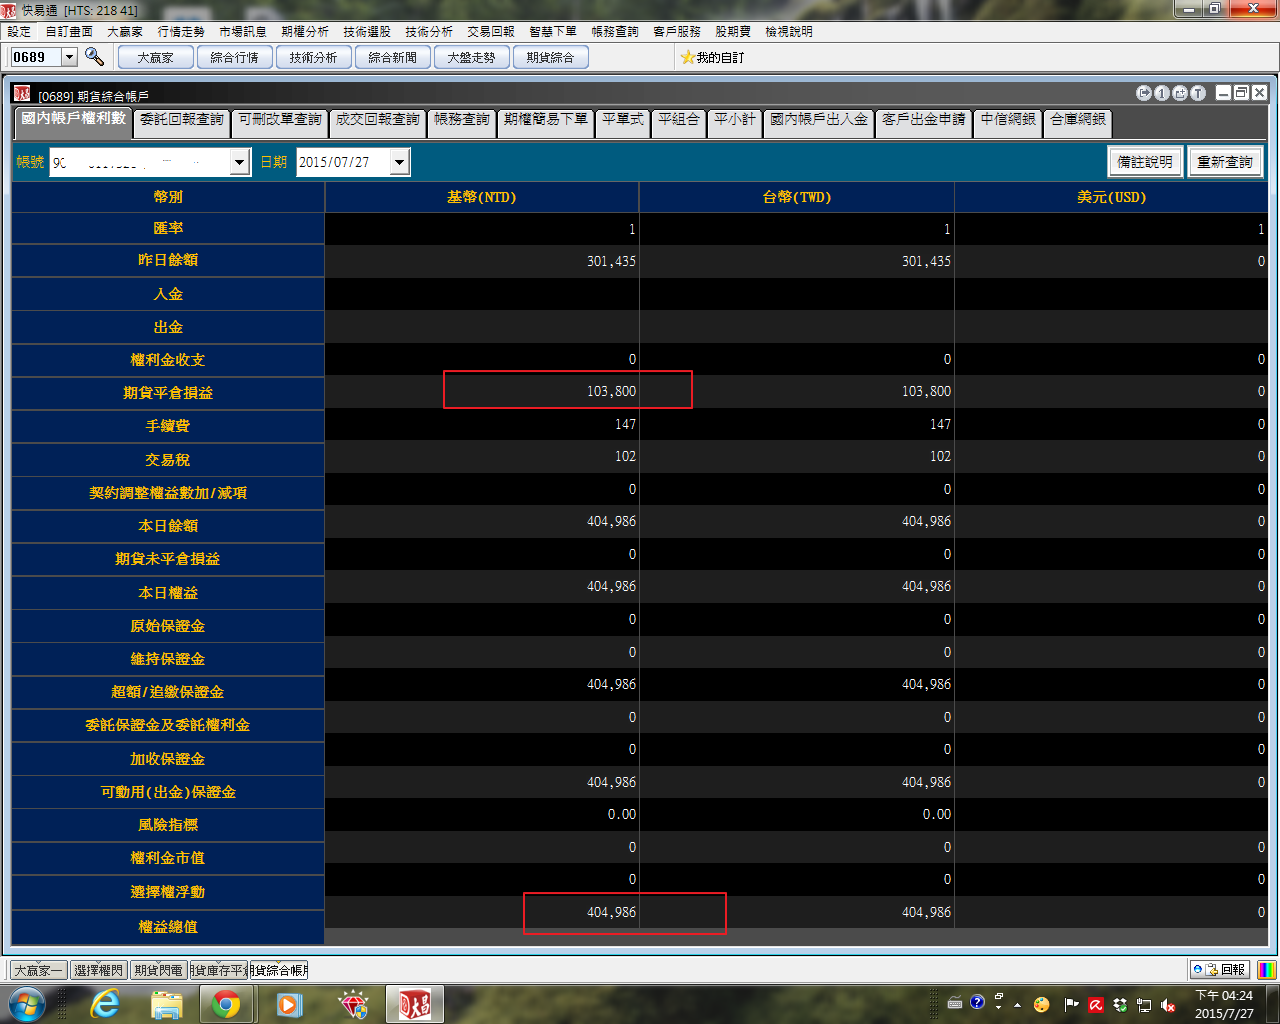The height and width of the screenshot is (1024, 1280).
Task: Click the magnifier search icon beside code 0689
Action: (x=94, y=57)
